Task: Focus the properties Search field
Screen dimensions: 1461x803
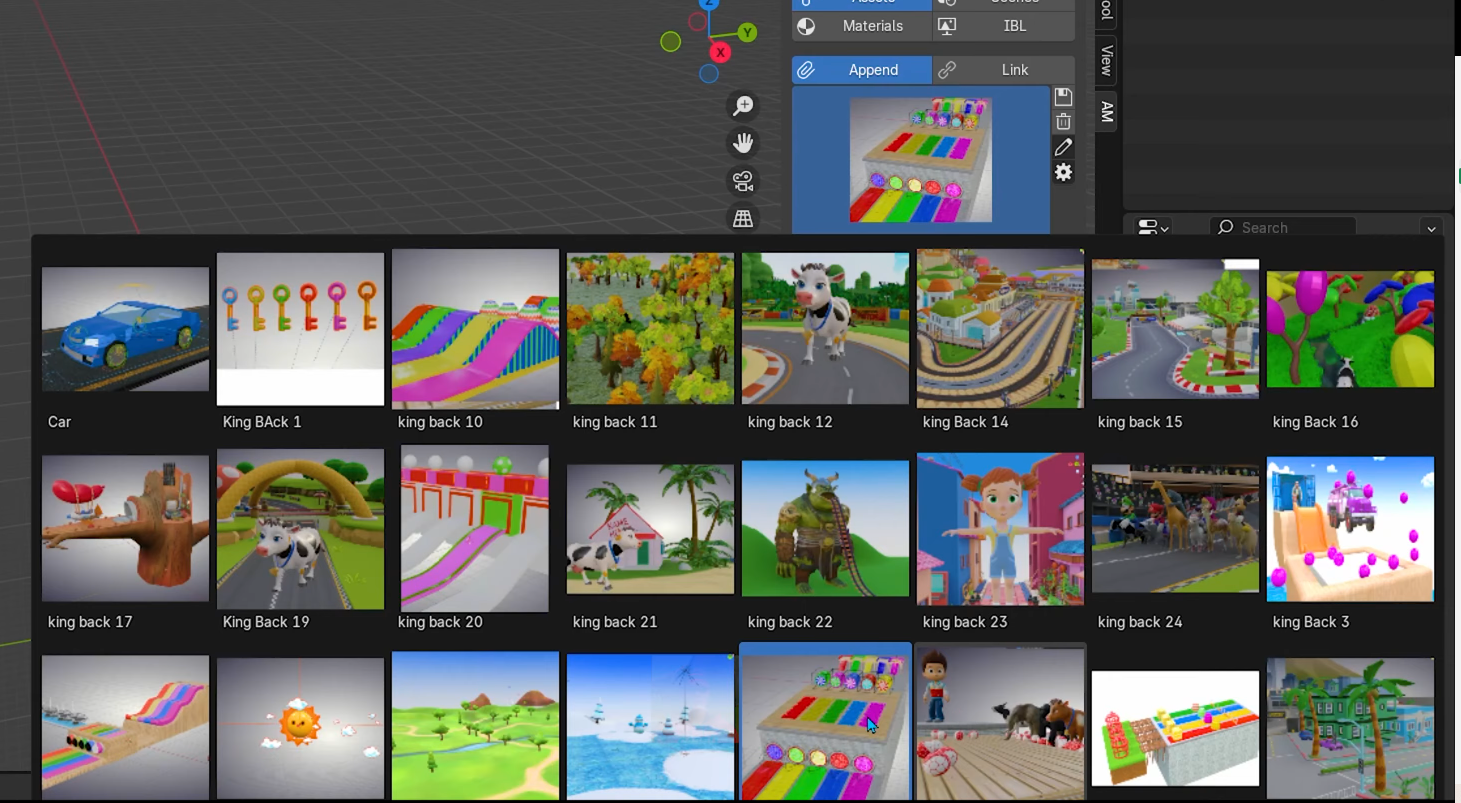Action: pos(1283,228)
